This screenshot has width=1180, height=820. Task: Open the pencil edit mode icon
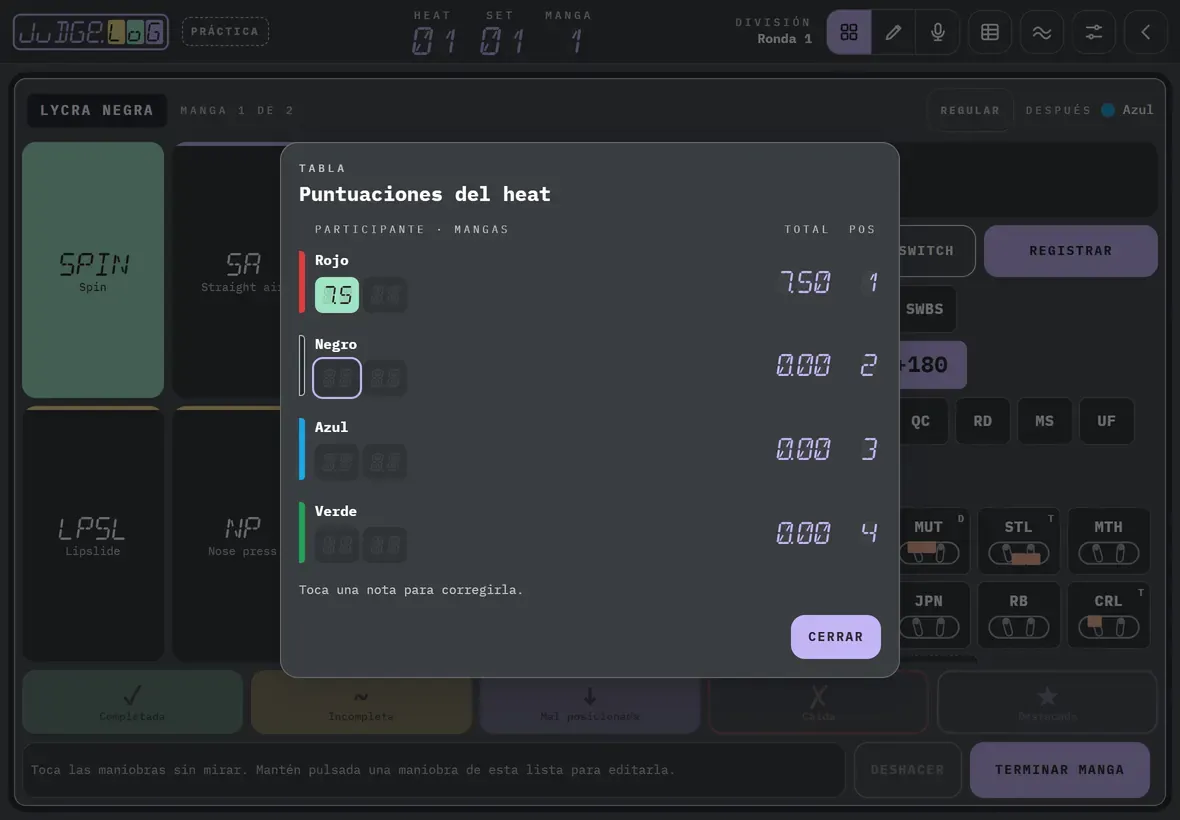click(x=893, y=32)
